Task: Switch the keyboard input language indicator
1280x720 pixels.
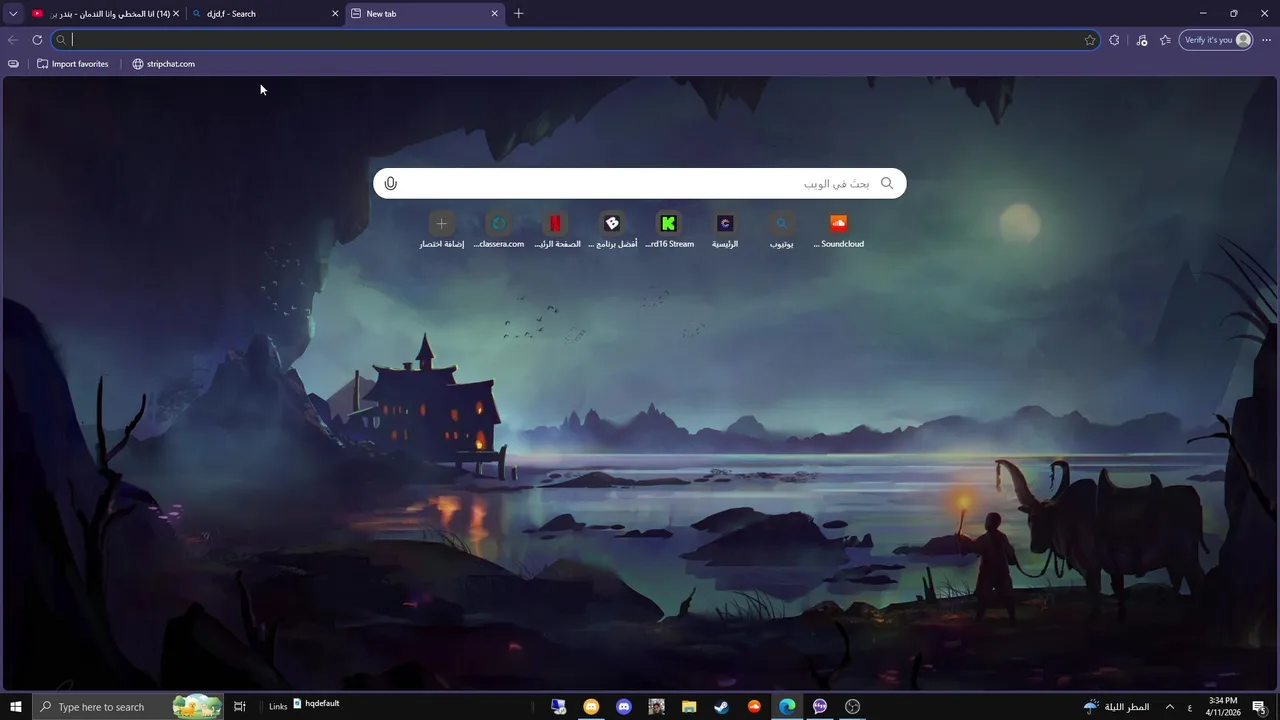Action: click(x=1189, y=707)
